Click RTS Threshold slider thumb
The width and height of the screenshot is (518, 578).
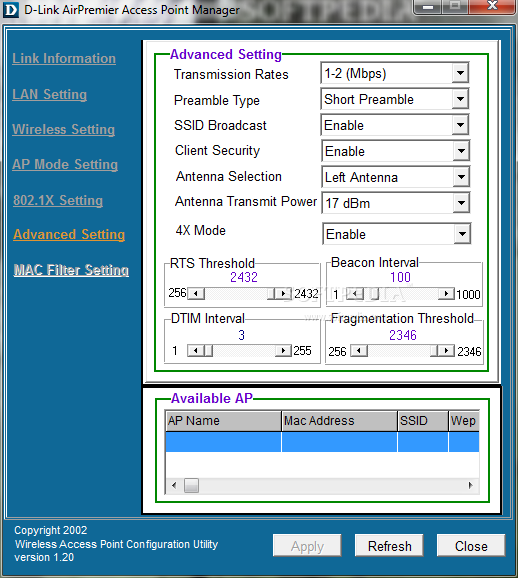[271, 294]
